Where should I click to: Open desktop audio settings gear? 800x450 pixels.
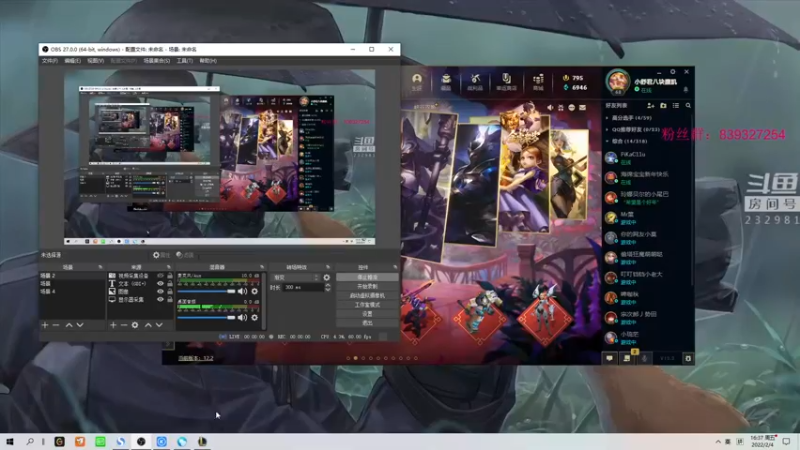(255, 317)
